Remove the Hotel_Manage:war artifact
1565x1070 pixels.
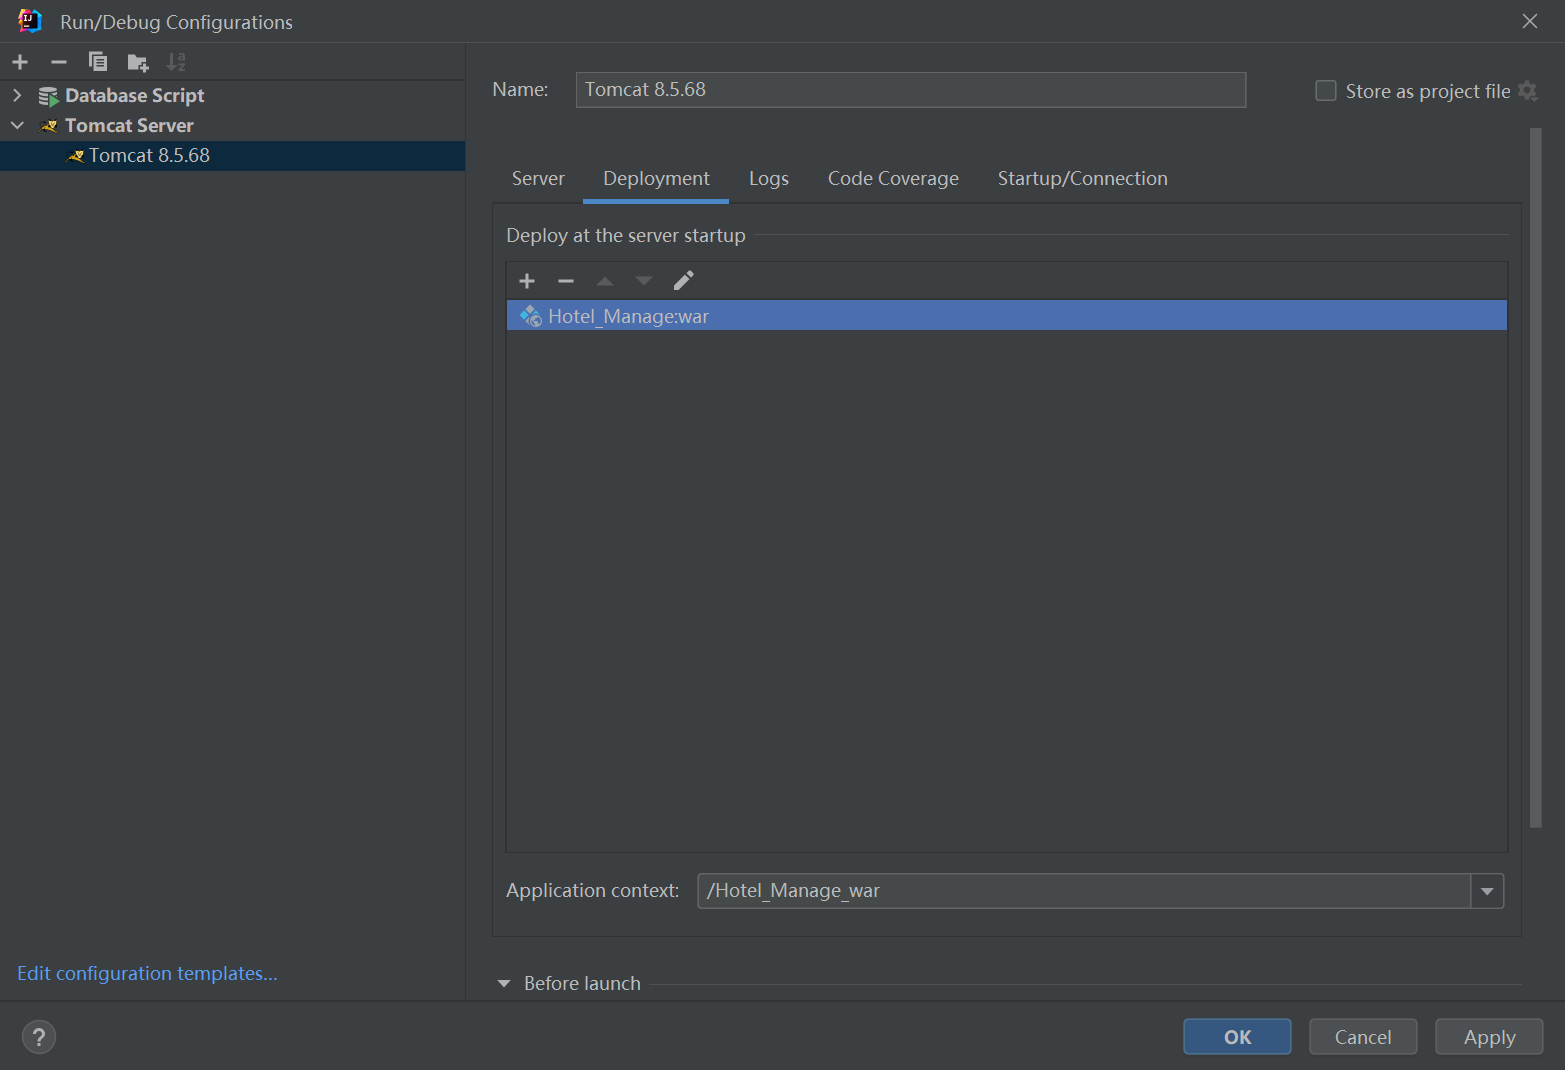point(566,281)
